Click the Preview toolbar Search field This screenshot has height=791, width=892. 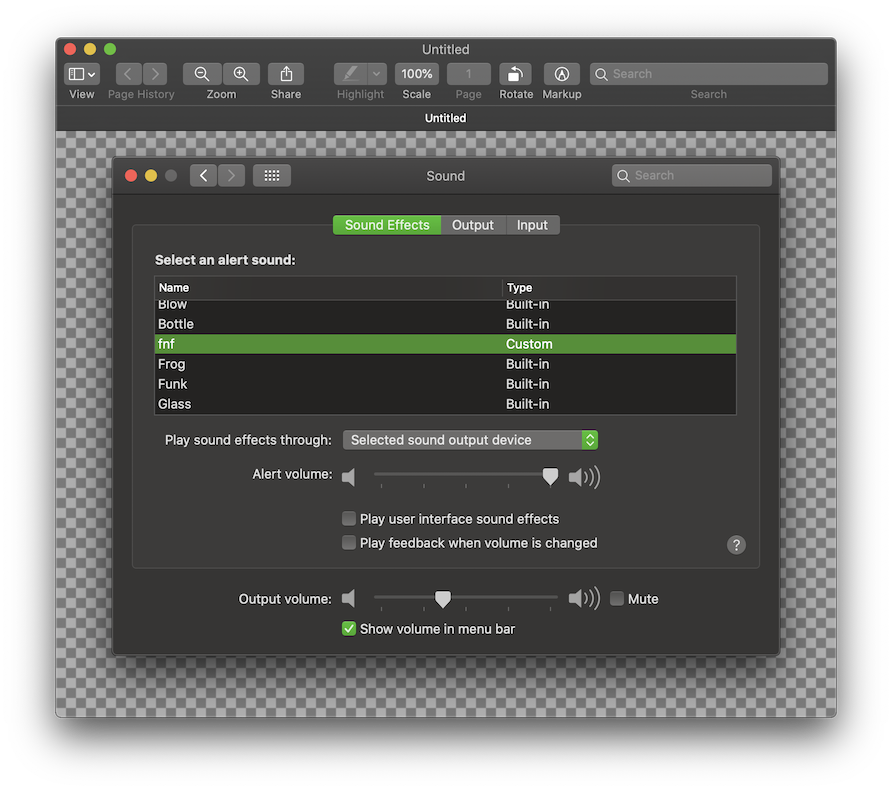point(708,74)
